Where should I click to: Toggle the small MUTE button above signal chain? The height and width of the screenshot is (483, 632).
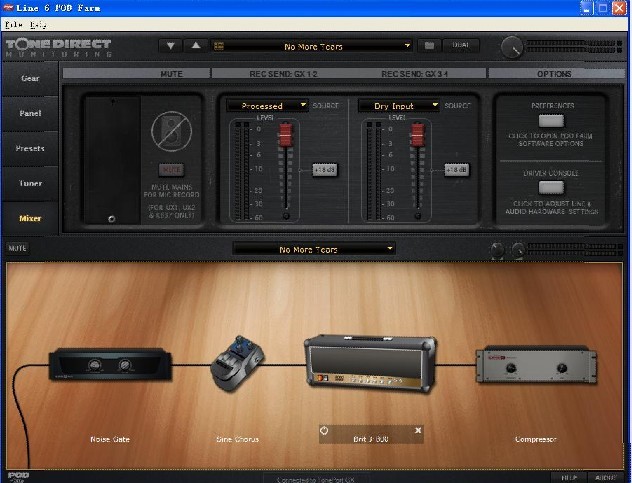[17, 248]
